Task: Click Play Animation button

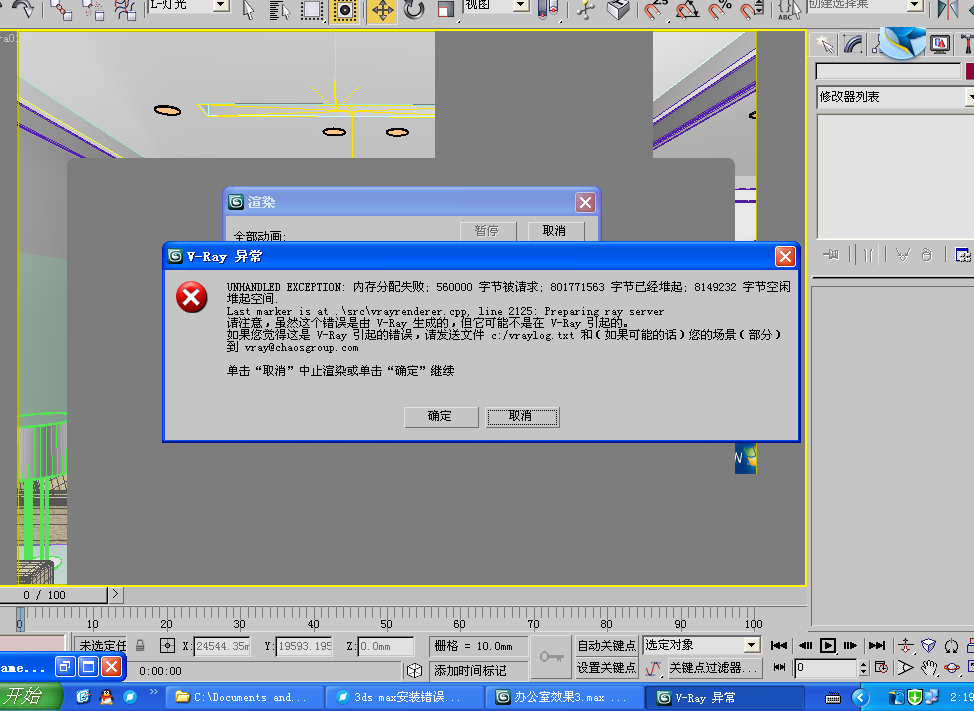Action: point(827,646)
